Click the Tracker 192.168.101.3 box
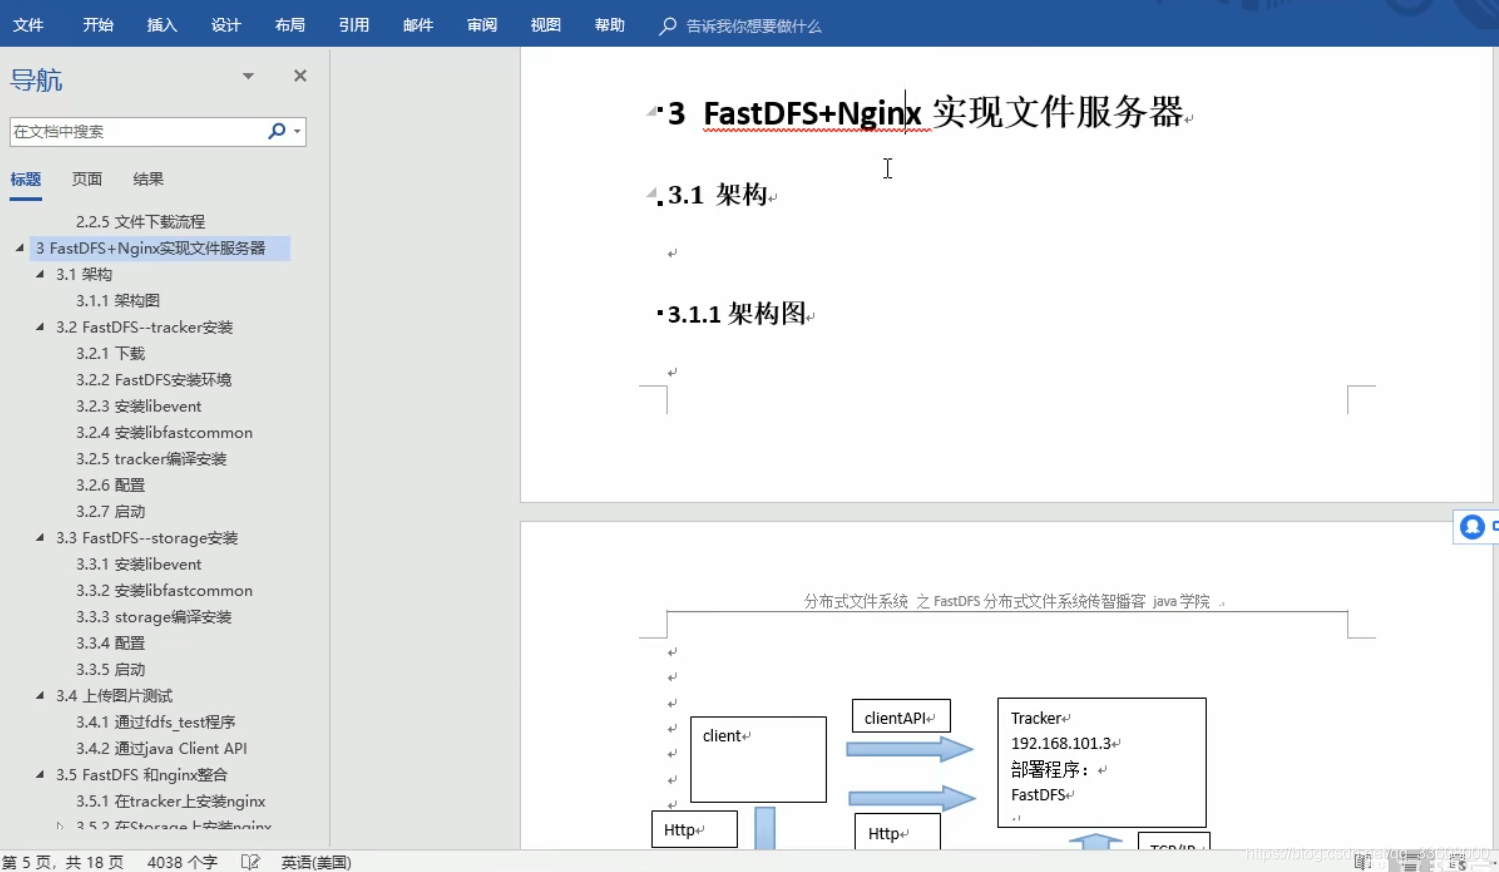 [x=1101, y=762]
